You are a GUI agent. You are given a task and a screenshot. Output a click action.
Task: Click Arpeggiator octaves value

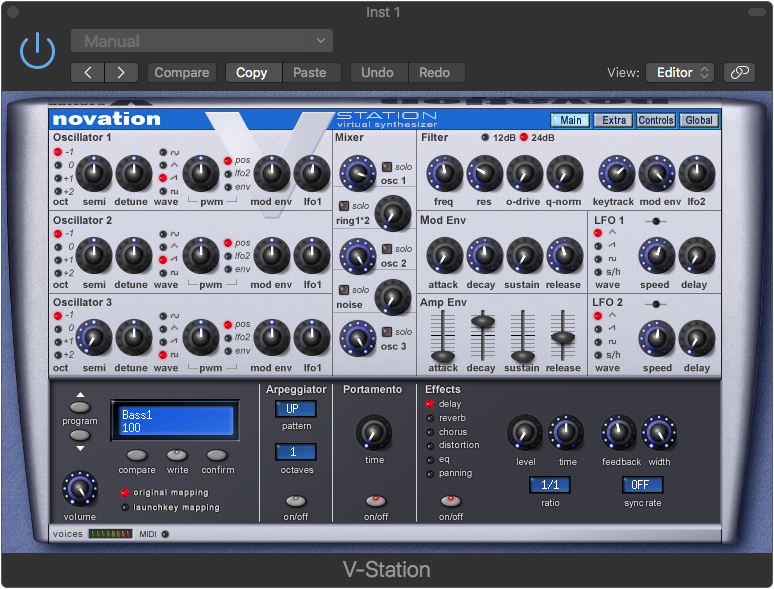(x=296, y=452)
